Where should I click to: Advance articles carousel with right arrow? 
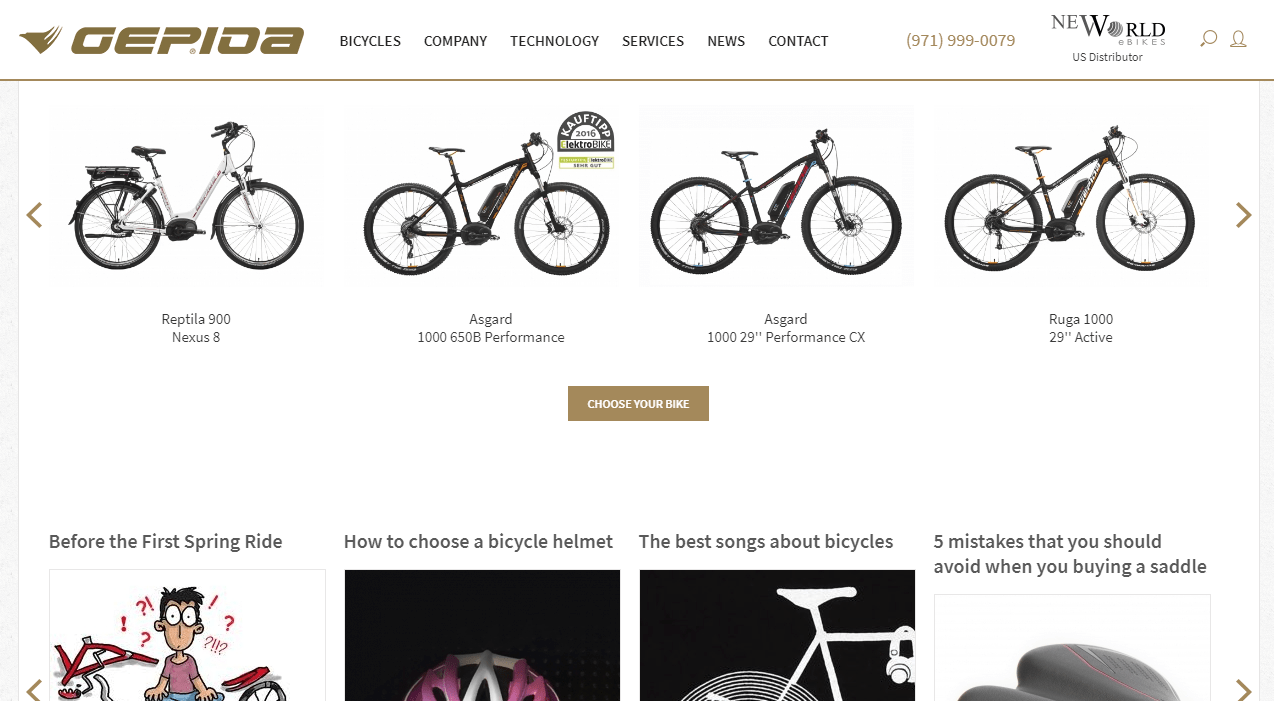coord(1243,690)
